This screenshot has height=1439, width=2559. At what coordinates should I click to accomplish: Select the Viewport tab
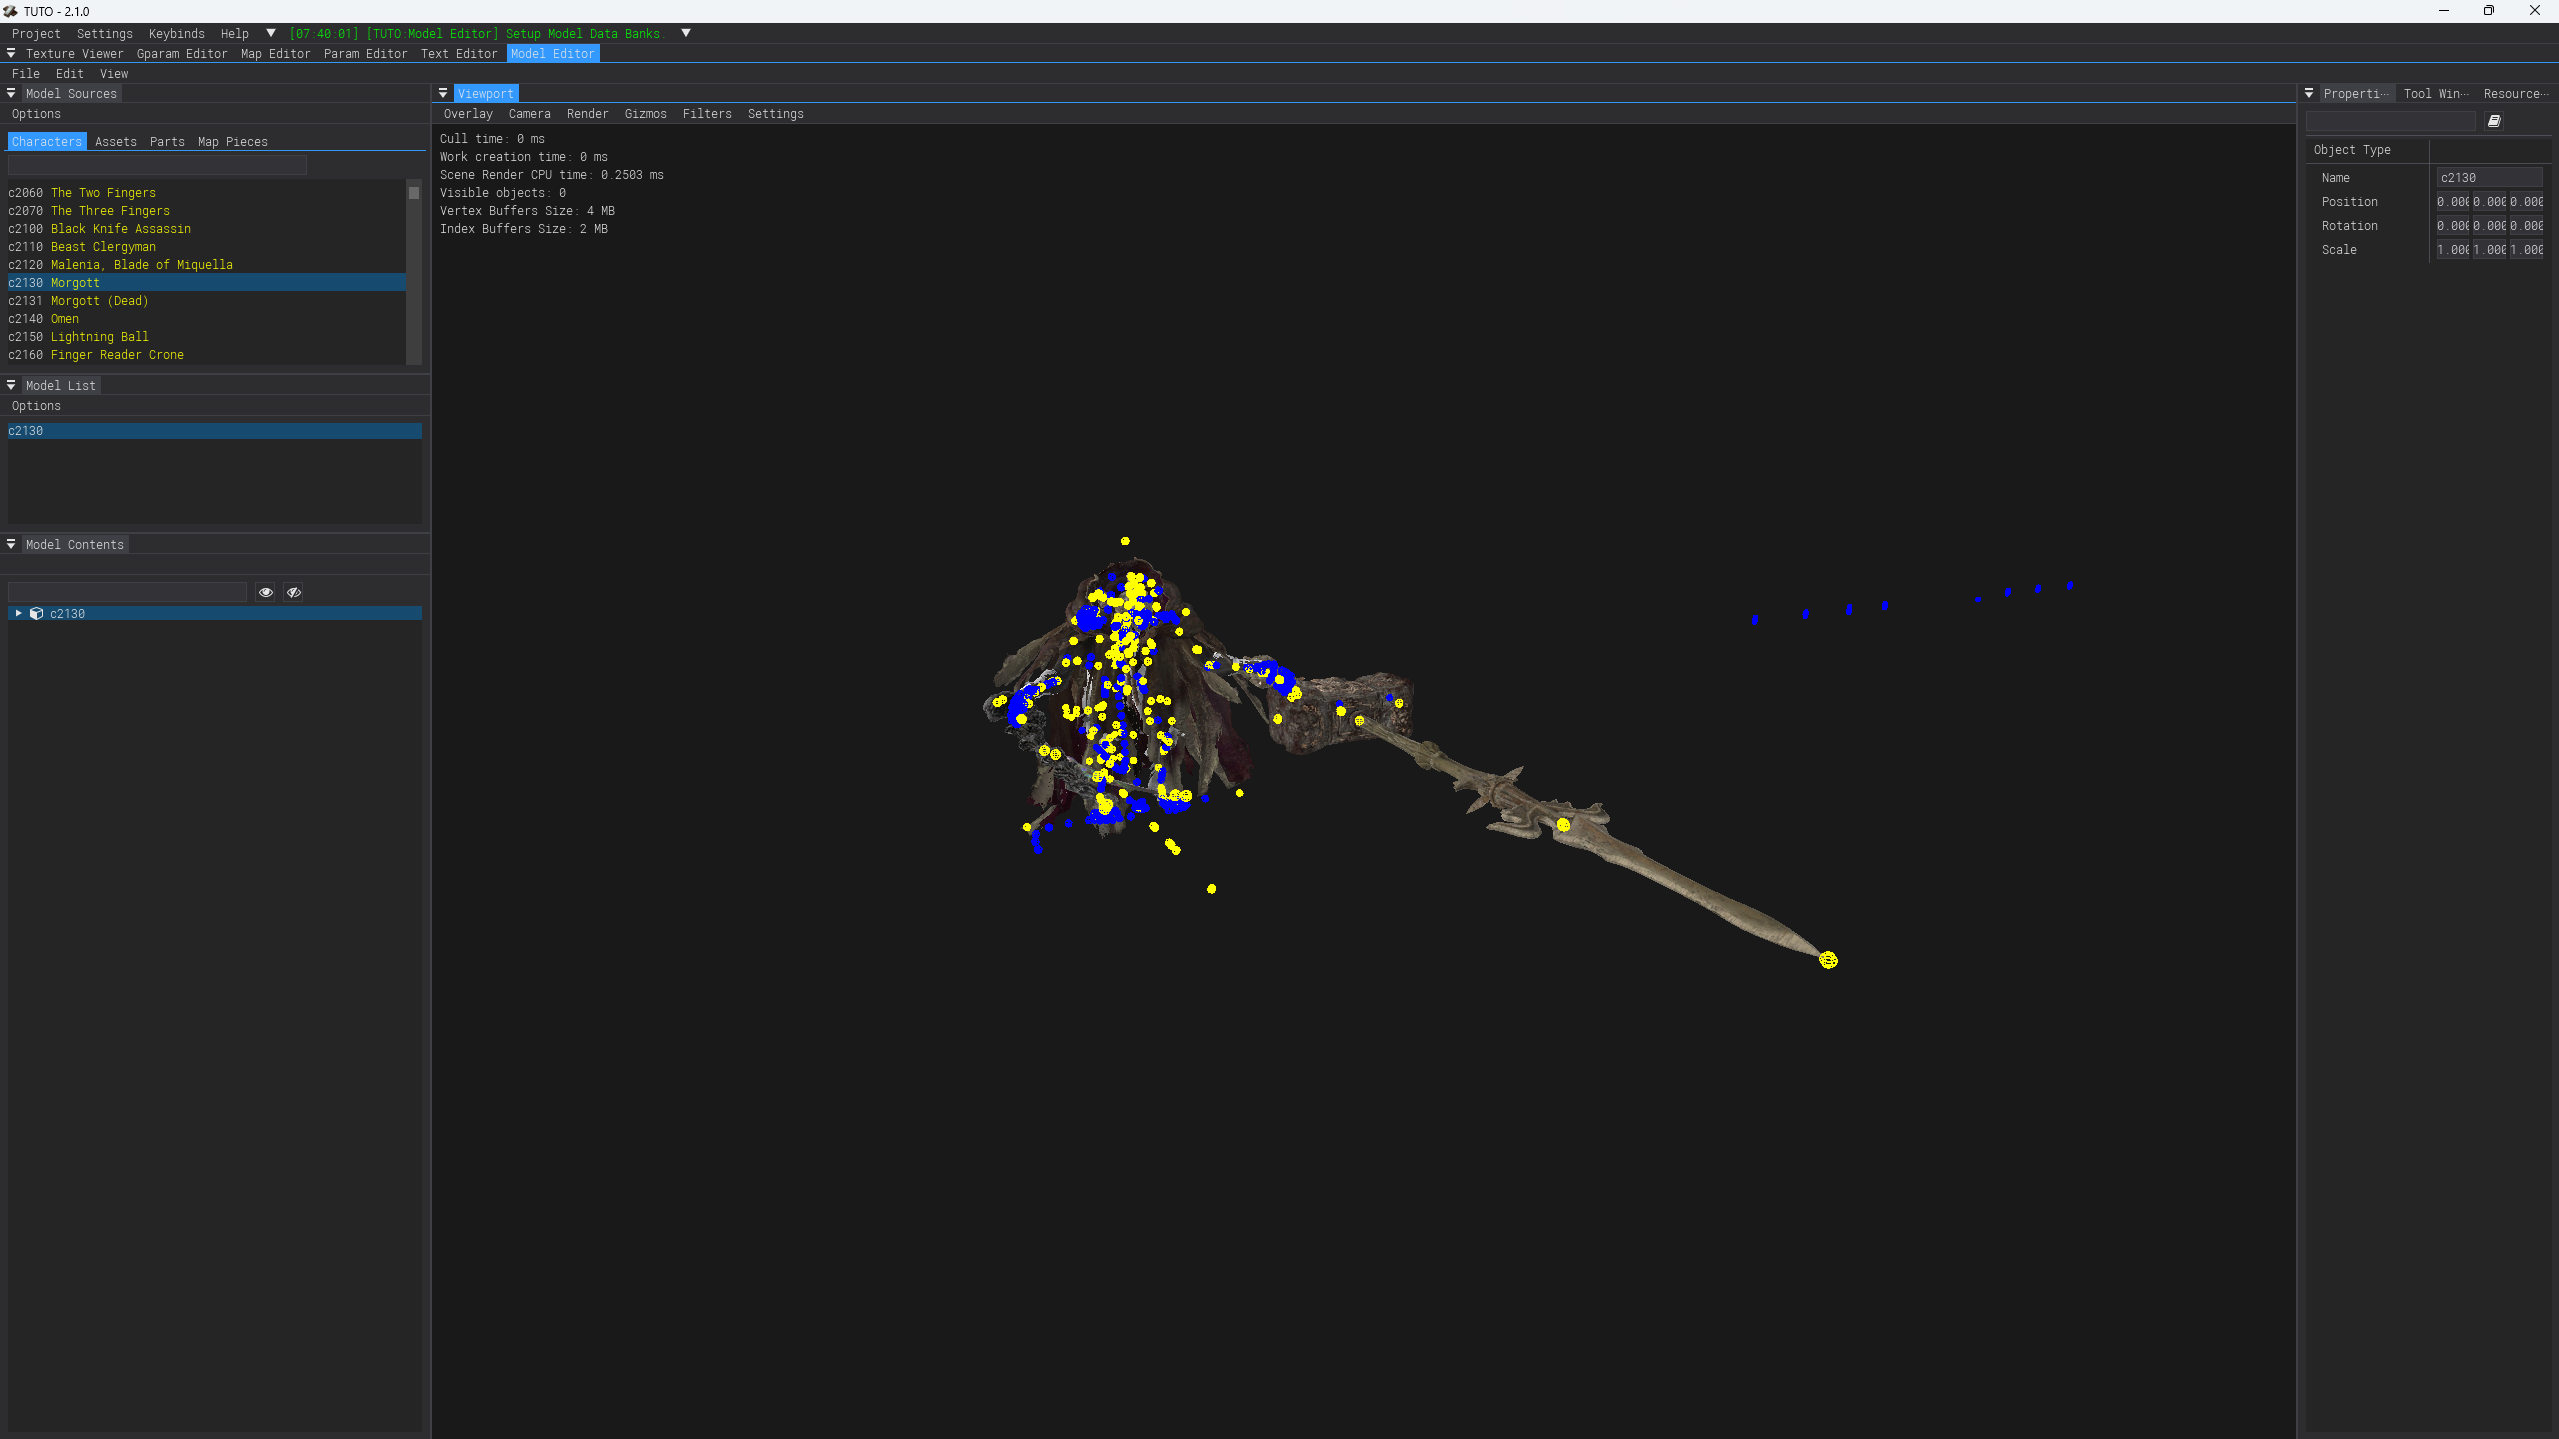[486, 93]
